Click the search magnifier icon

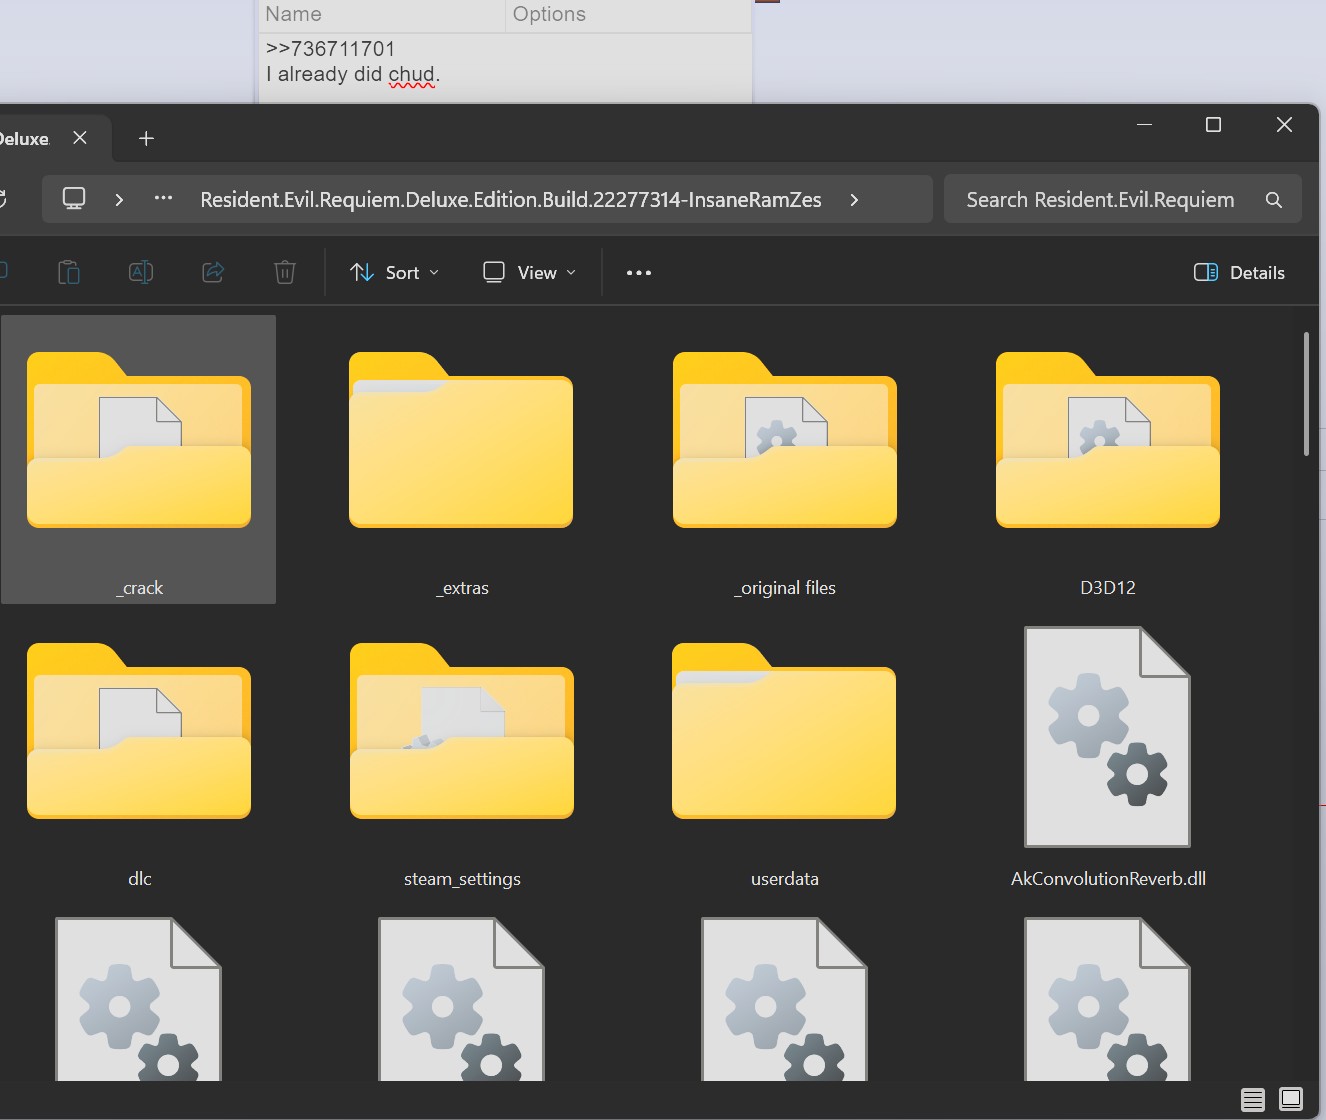(x=1274, y=200)
